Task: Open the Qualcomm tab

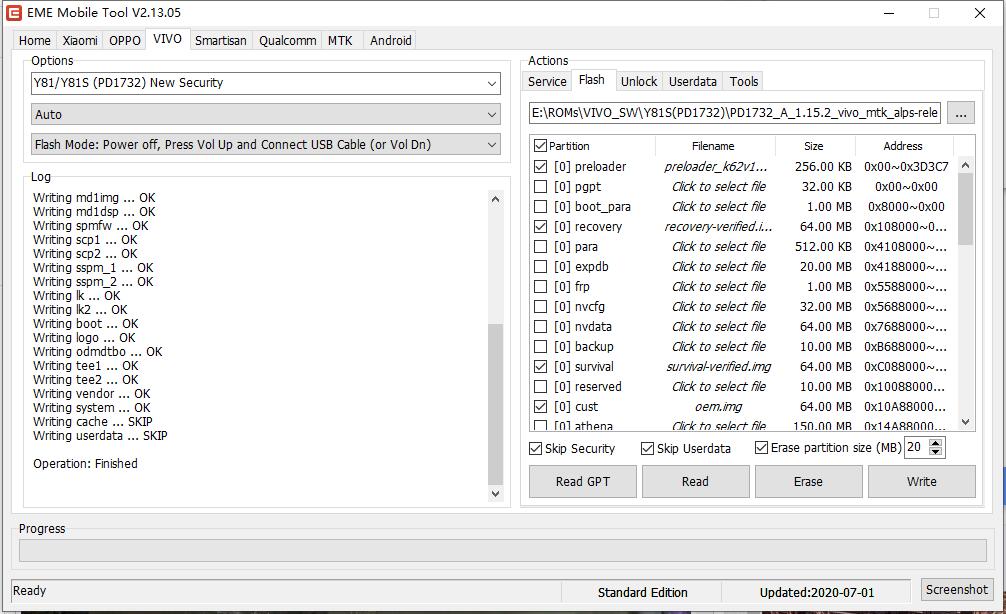Action: coord(287,40)
